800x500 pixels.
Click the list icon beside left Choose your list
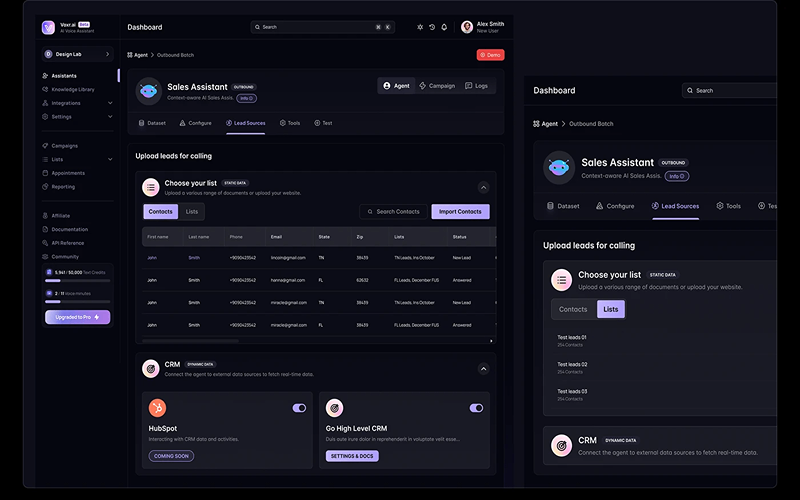pyautogui.click(x=151, y=187)
